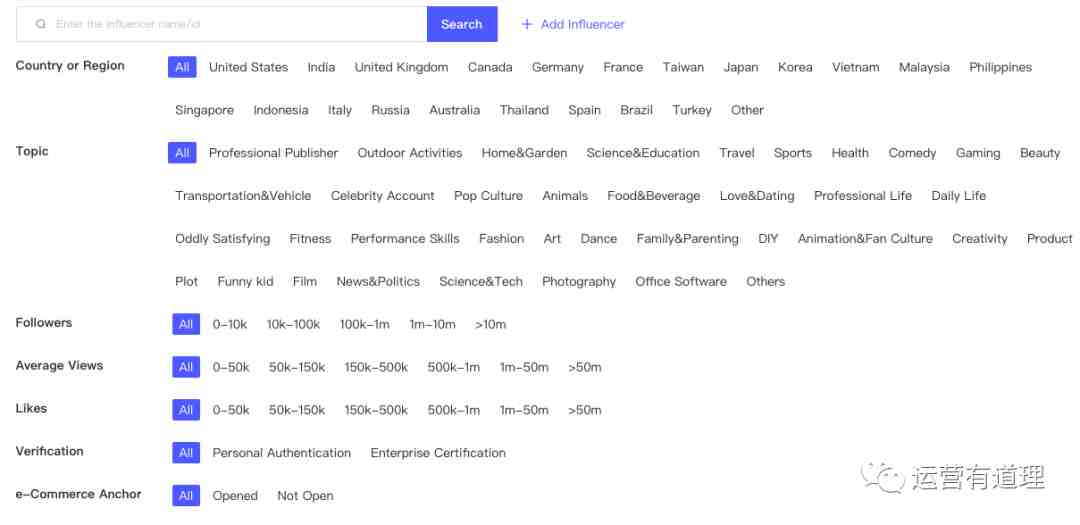Filter e-Commerce Anchor by Opened

[x=235, y=495]
